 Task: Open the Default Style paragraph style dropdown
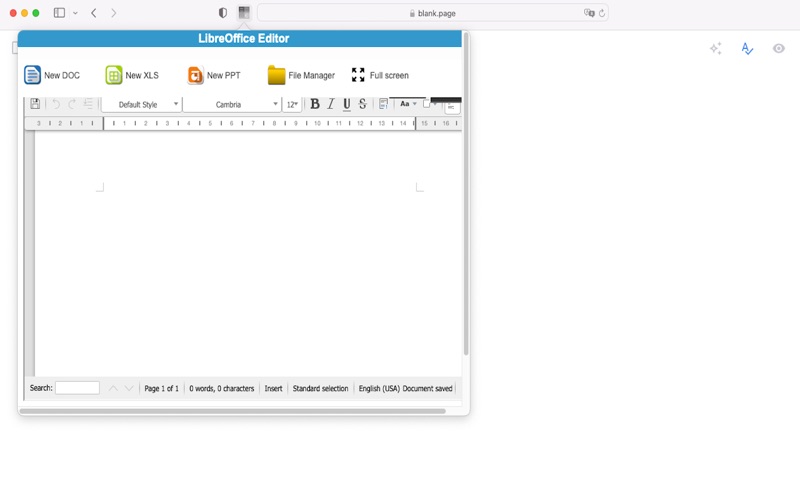click(141, 105)
